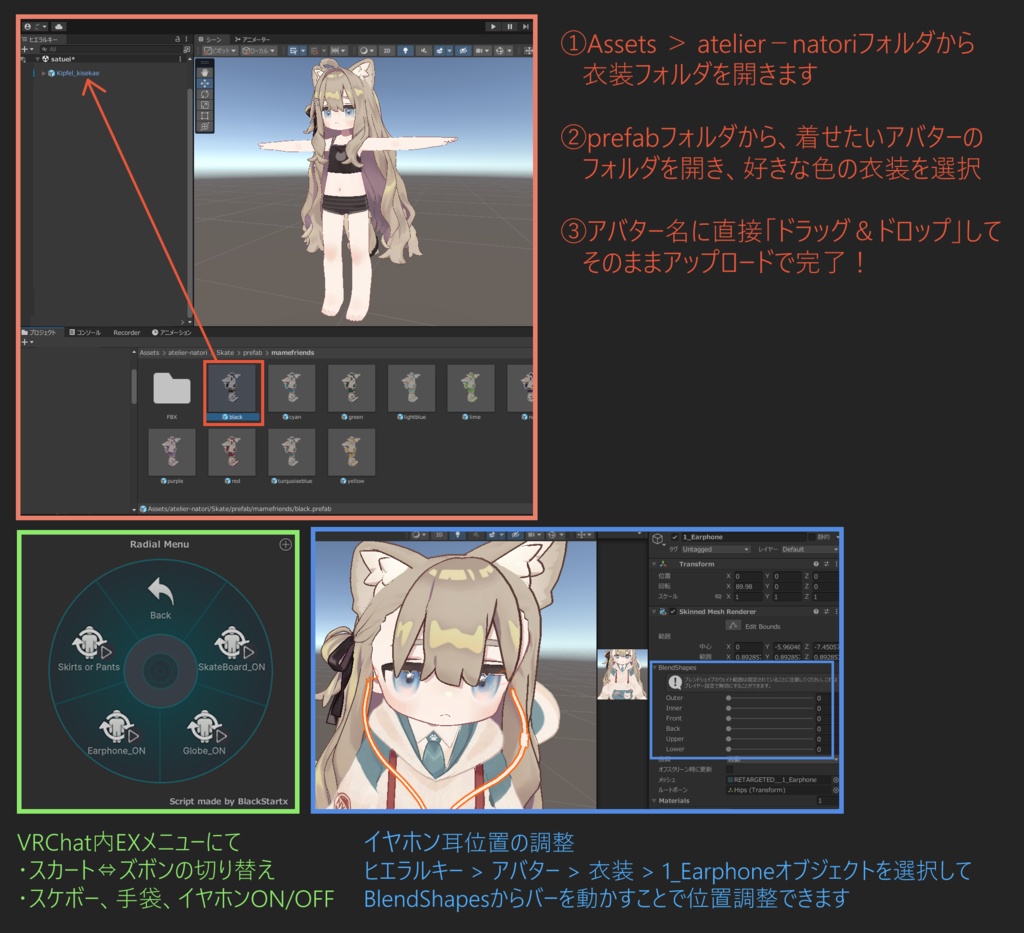Toggle the 1_Earphone object active checkbox
Screen dimensions: 1024x933
[675, 537]
